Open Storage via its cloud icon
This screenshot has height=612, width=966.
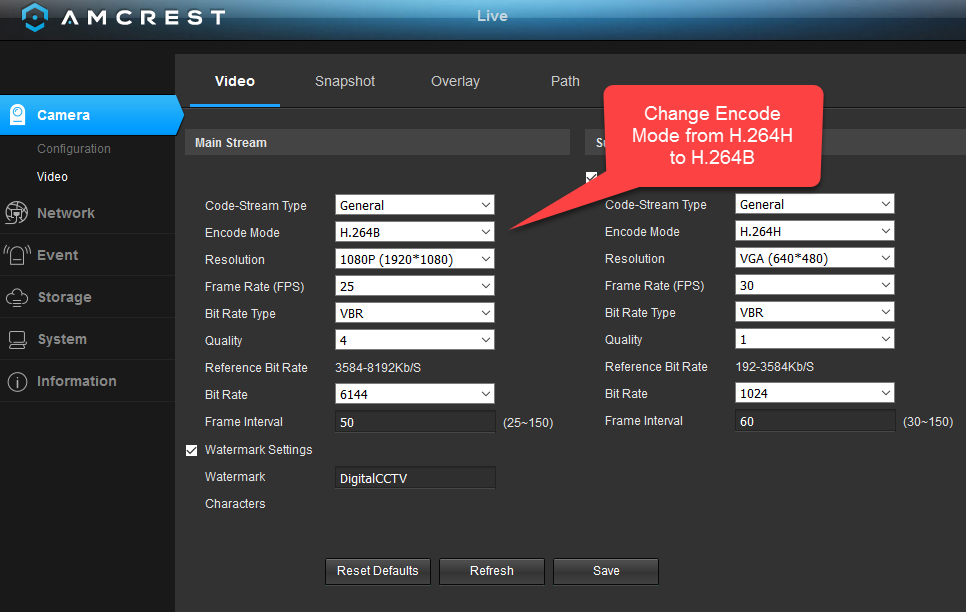(x=17, y=297)
